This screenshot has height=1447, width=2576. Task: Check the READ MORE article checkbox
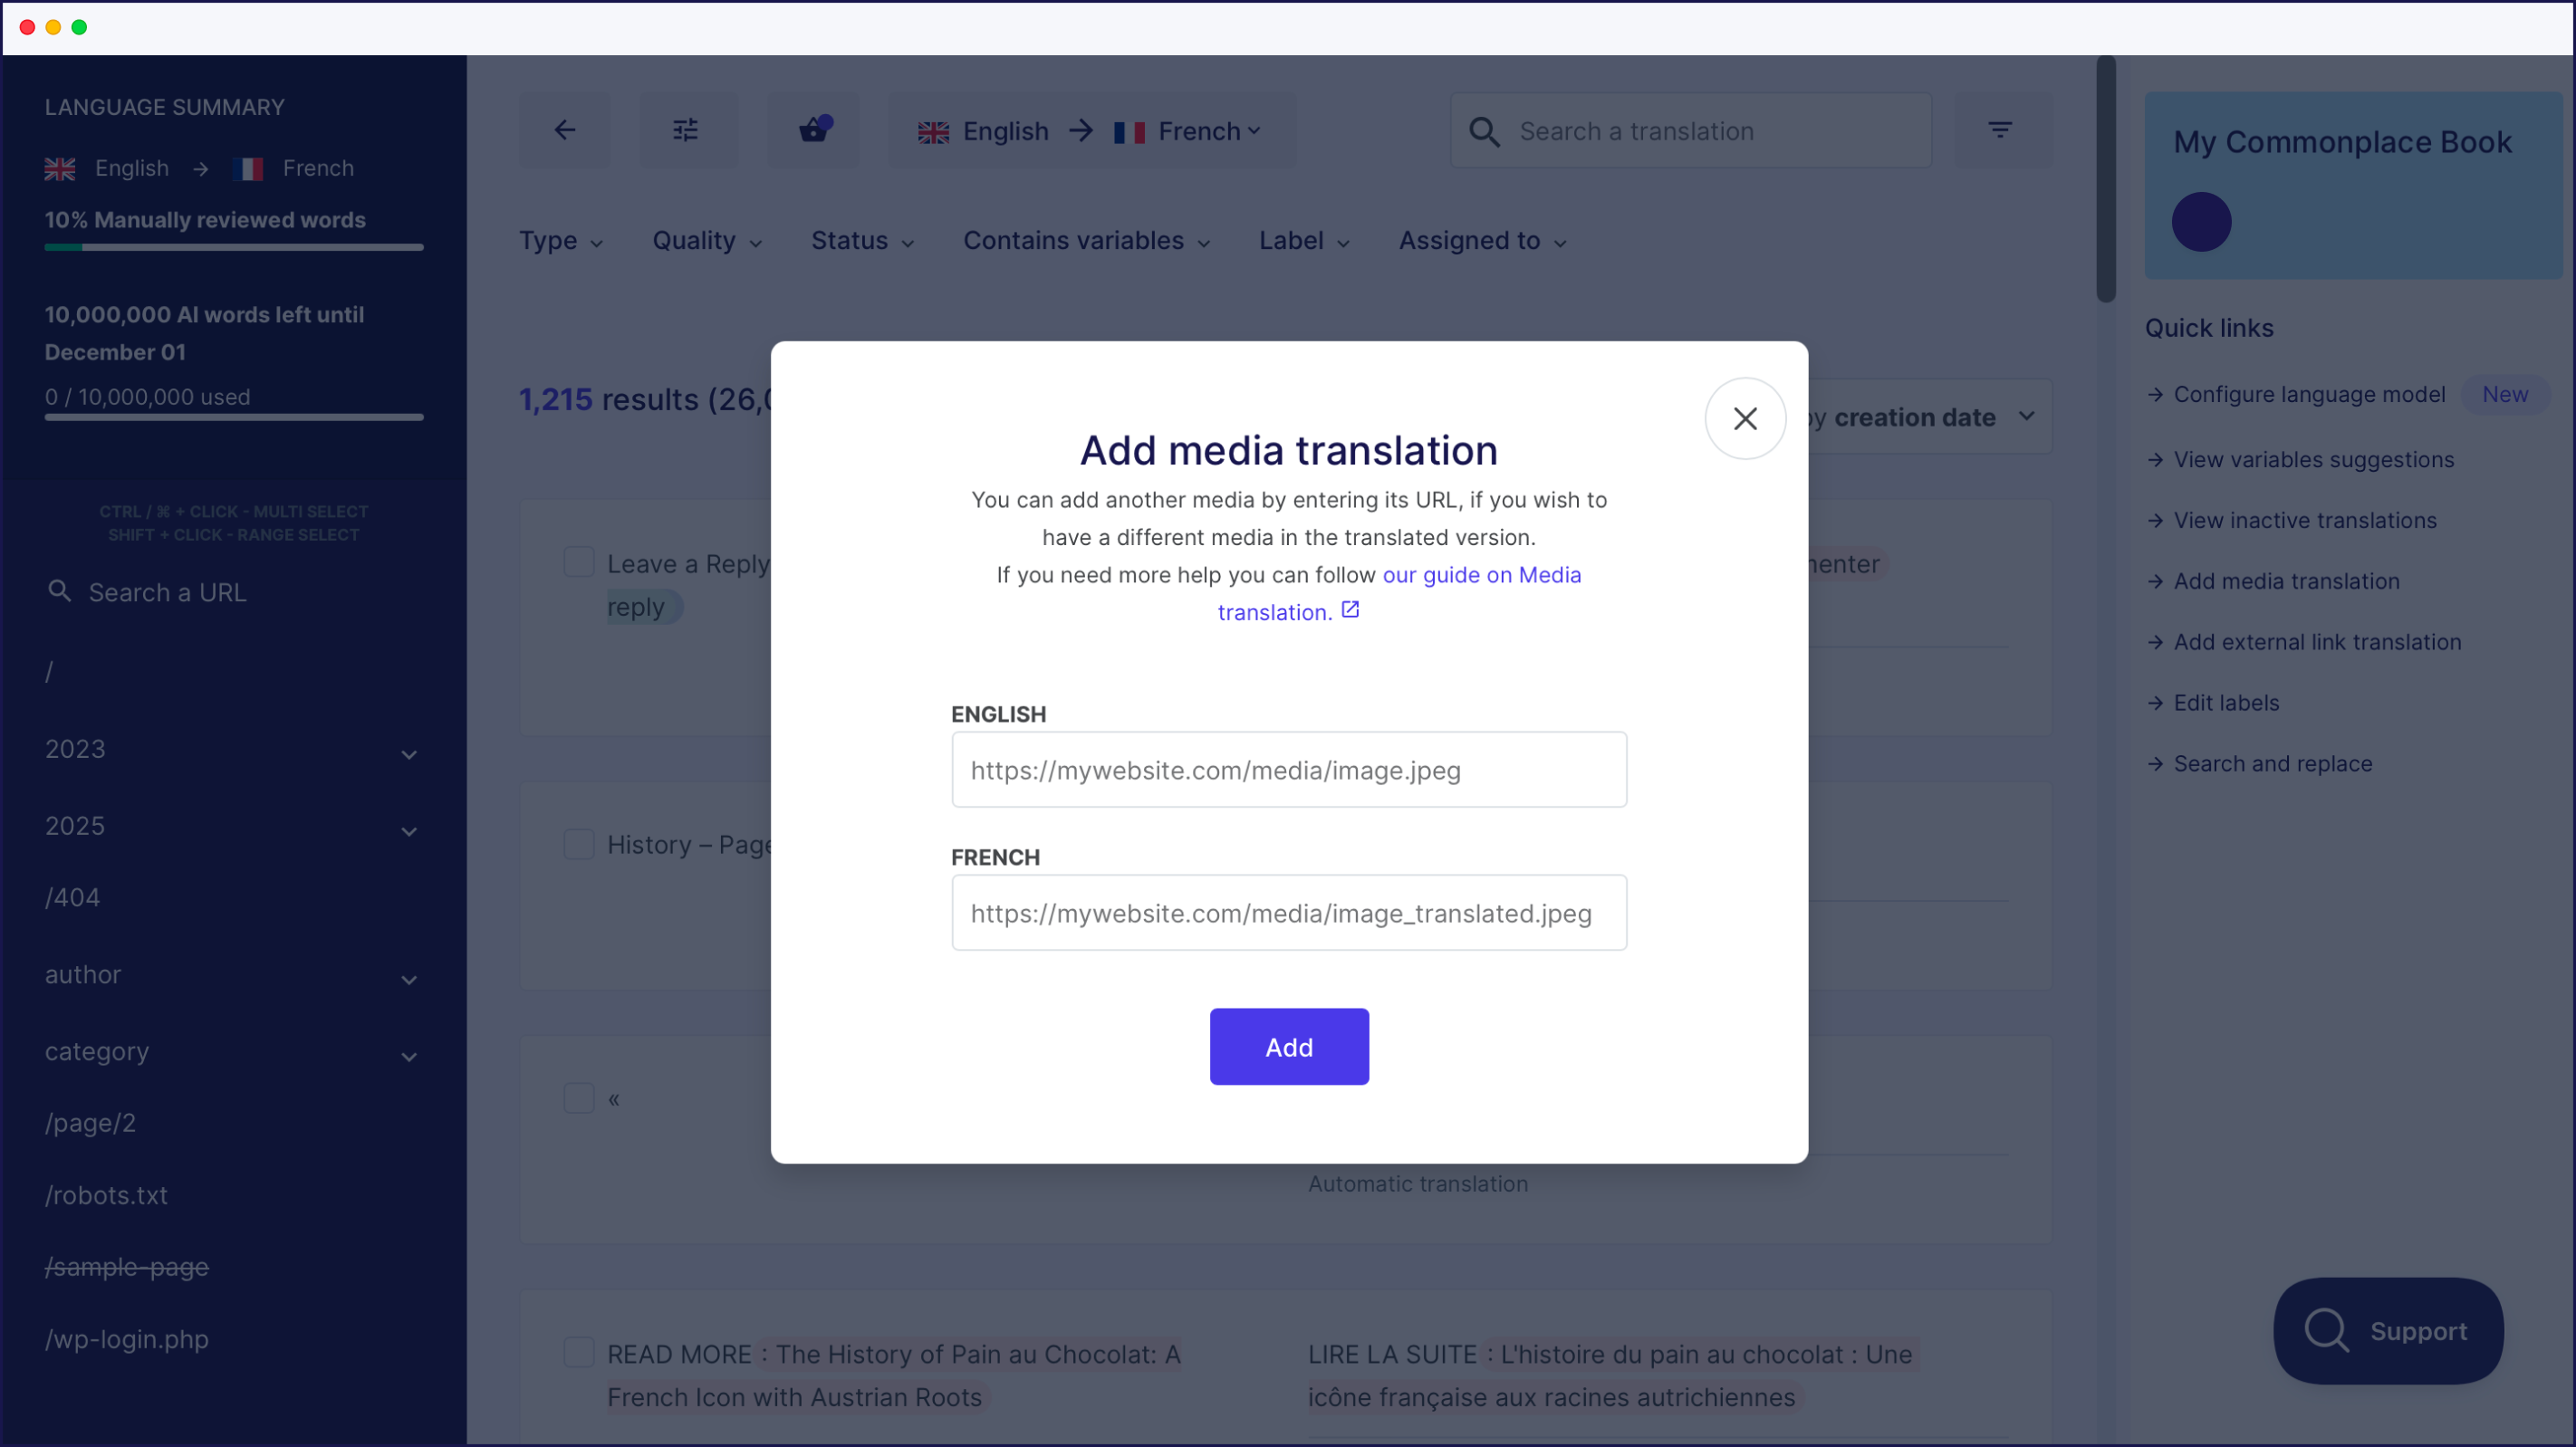pos(579,1352)
